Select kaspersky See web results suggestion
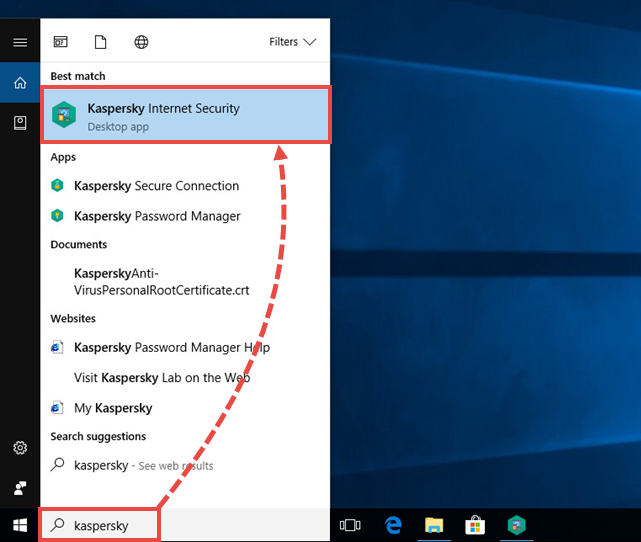This screenshot has width=641, height=542. coord(185,466)
